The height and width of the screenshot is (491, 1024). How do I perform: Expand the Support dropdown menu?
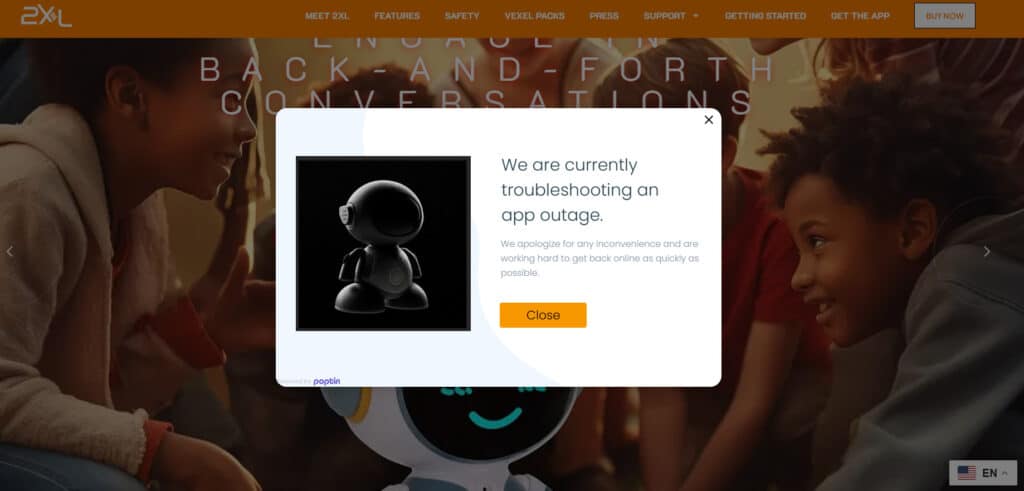[x=671, y=16]
